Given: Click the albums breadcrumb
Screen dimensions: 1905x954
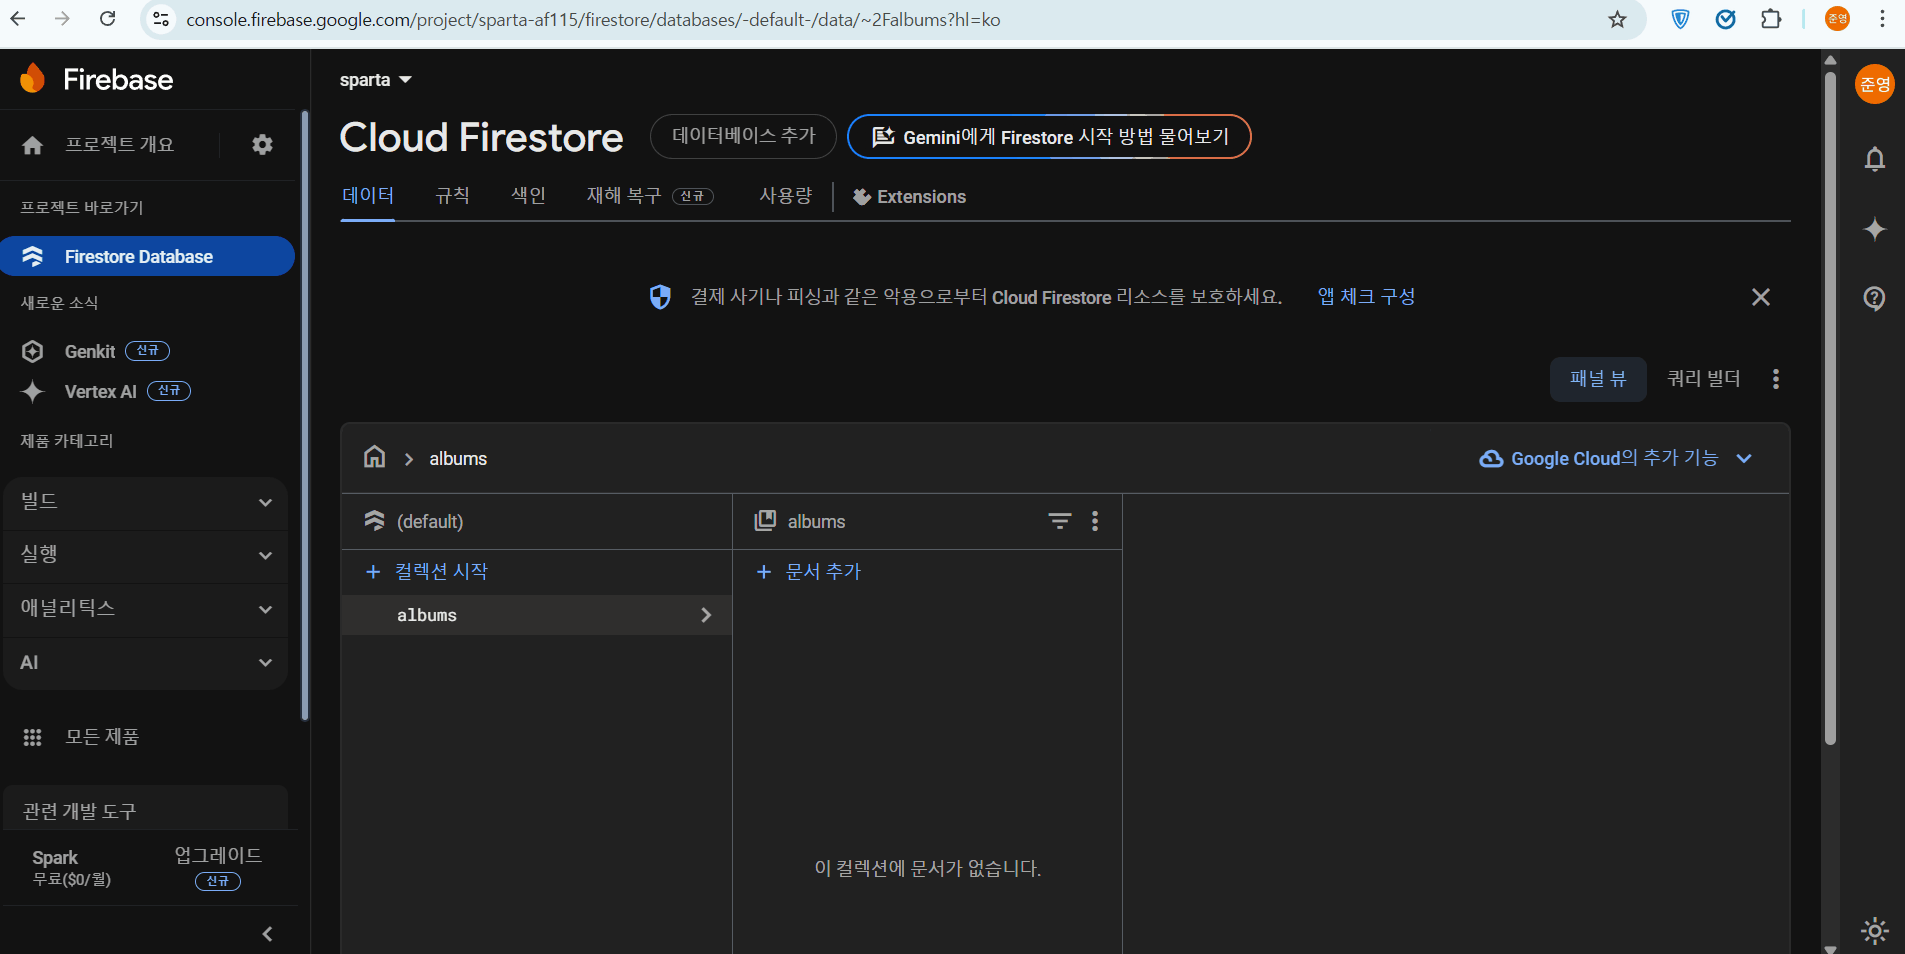Looking at the screenshot, I should (458, 459).
